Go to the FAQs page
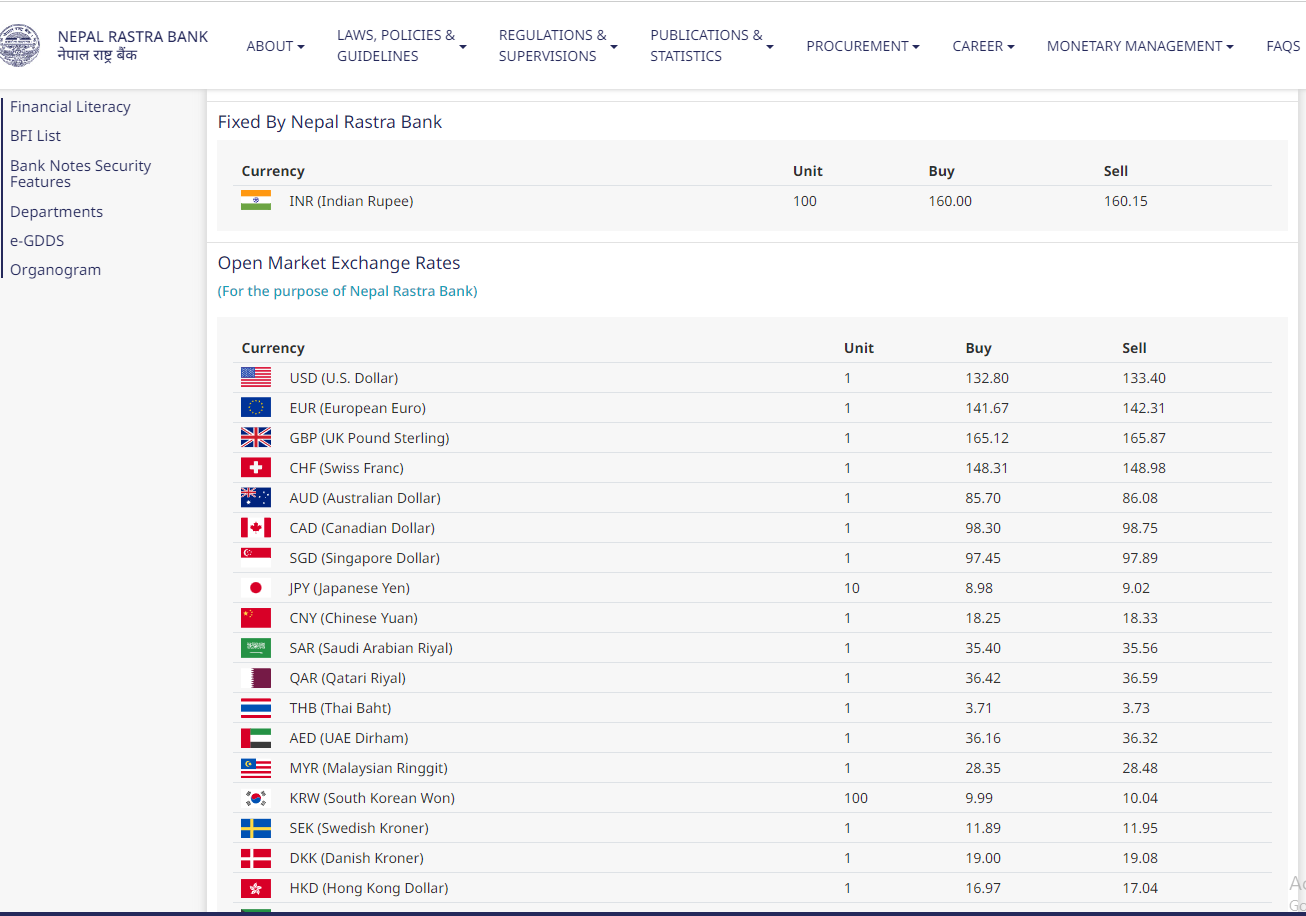 pos(1283,46)
